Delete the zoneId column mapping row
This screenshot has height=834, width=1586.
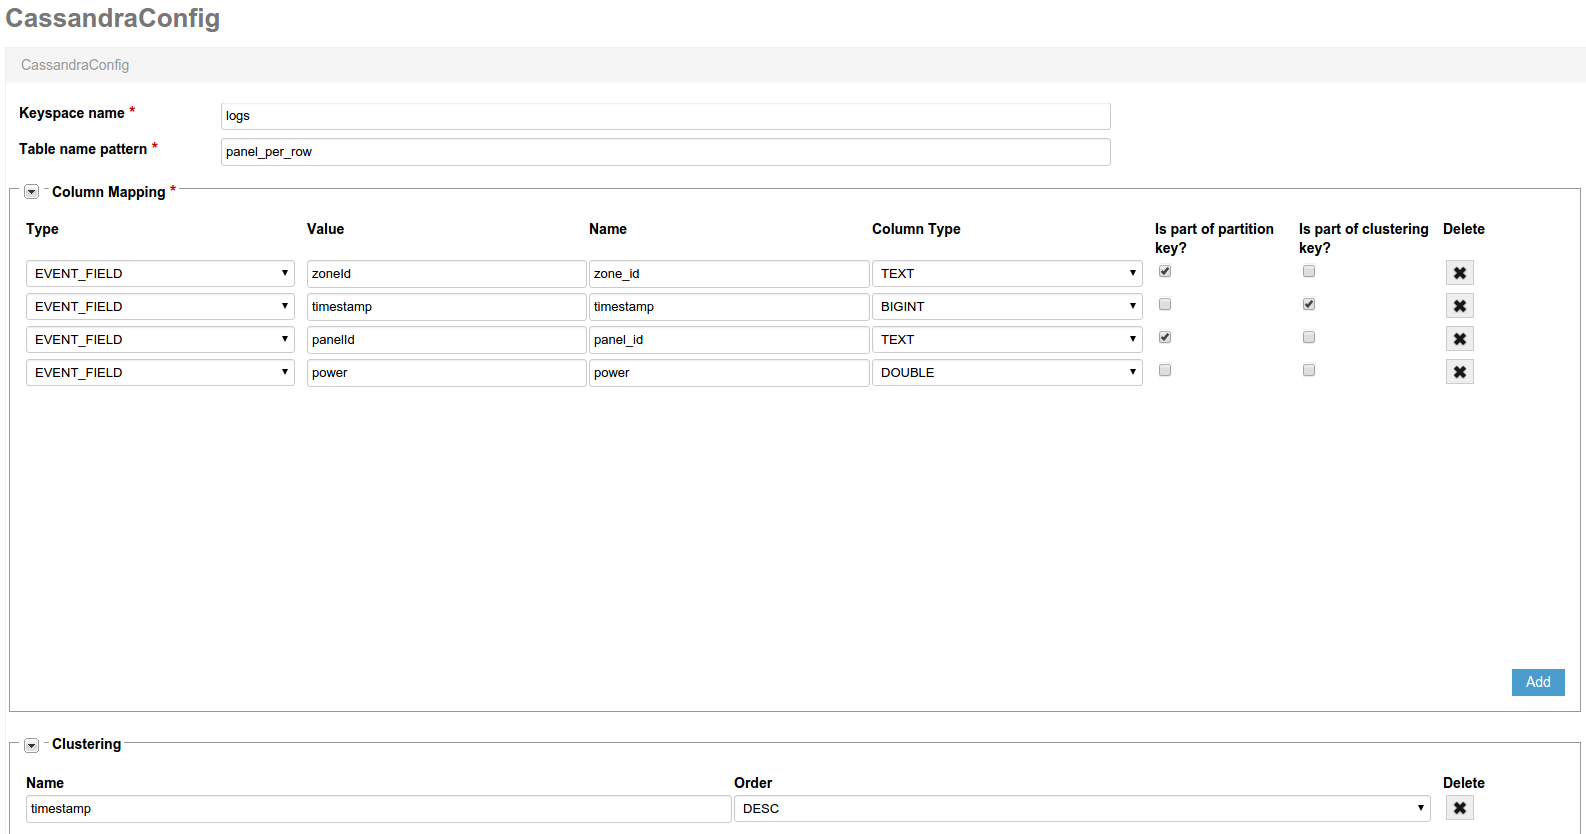pos(1459,273)
